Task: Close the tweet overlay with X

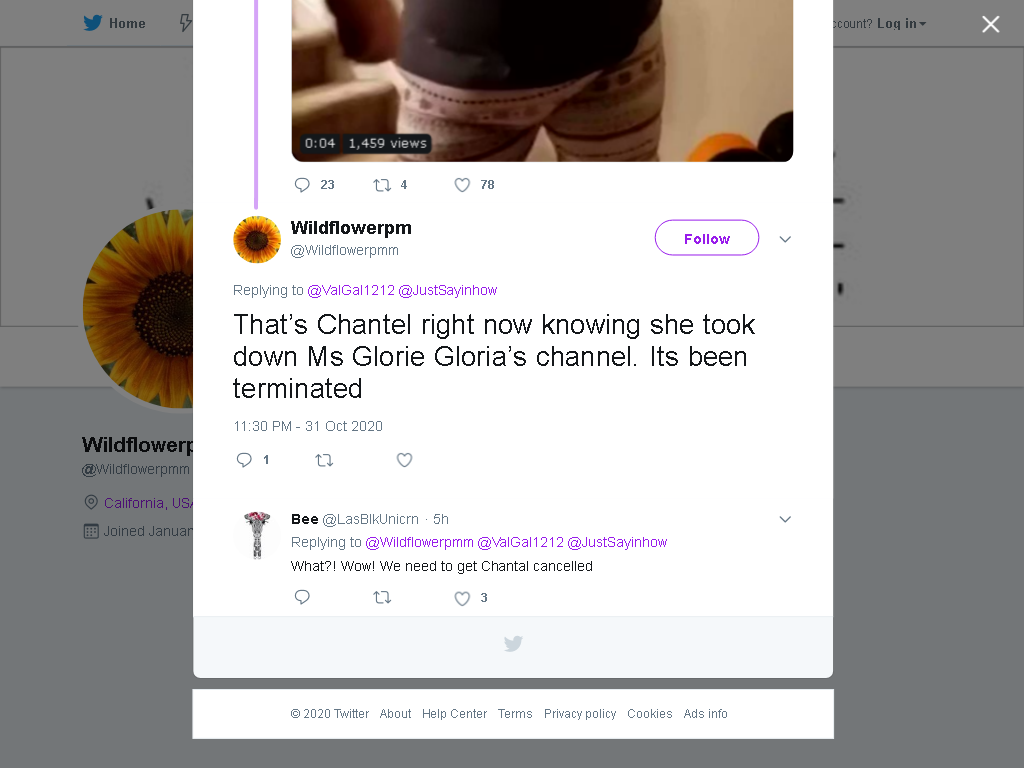Action: [991, 24]
